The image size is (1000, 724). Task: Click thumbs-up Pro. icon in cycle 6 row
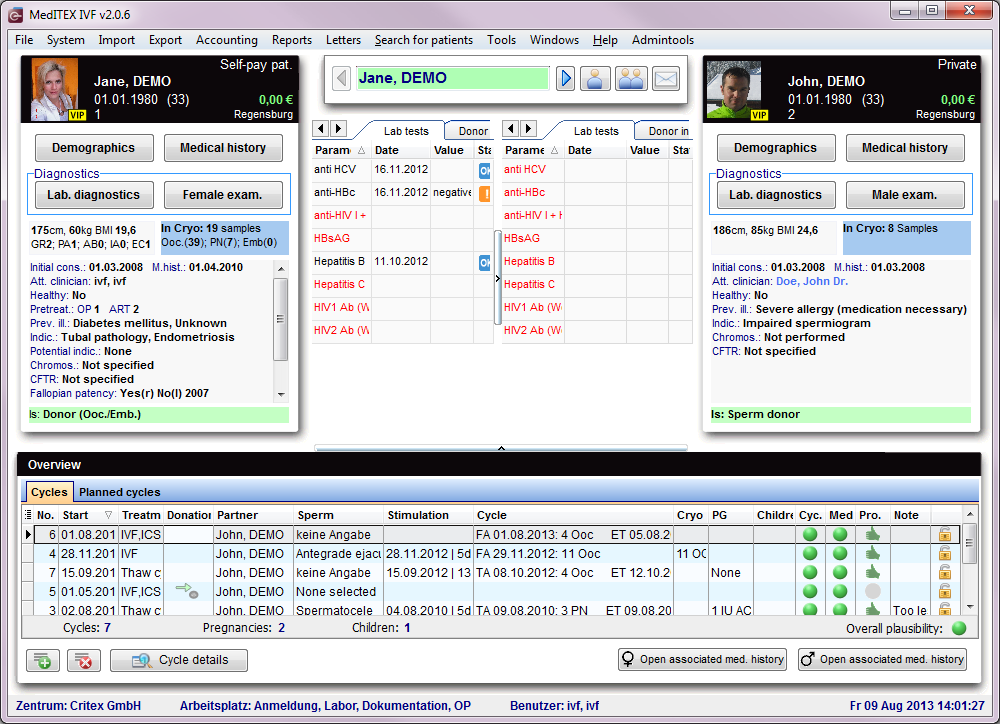pyautogui.click(x=872, y=534)
